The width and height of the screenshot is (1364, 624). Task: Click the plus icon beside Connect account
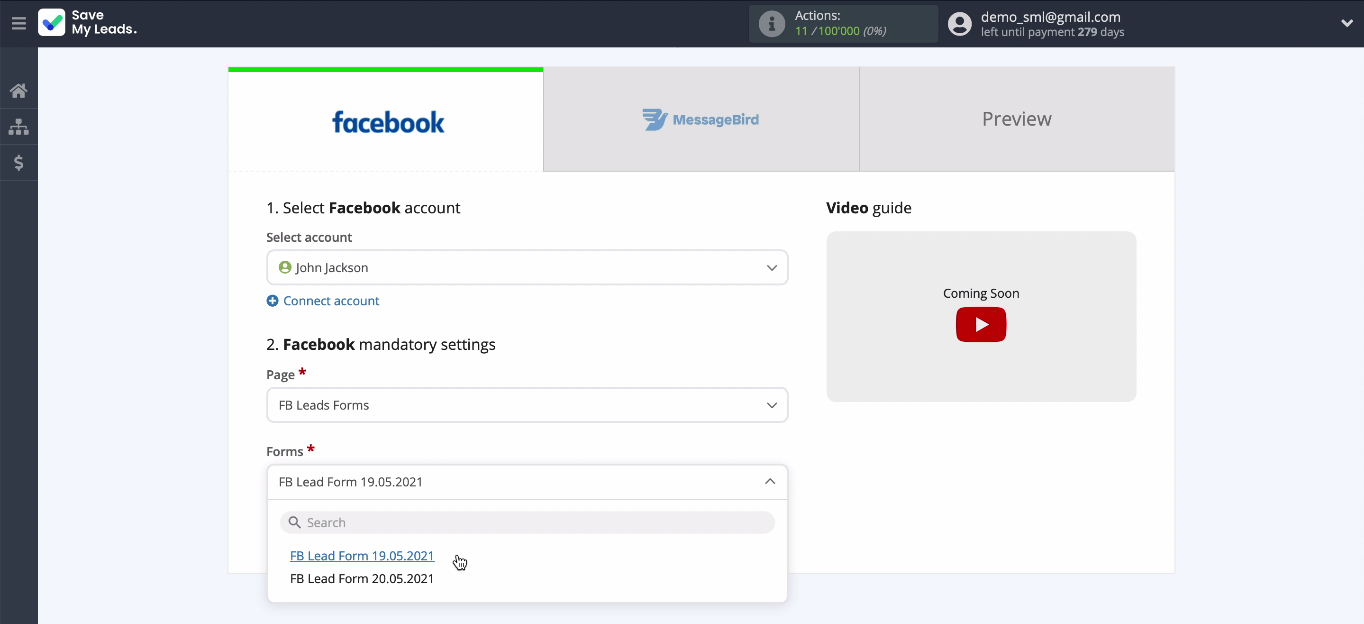[x=272, y=301]
